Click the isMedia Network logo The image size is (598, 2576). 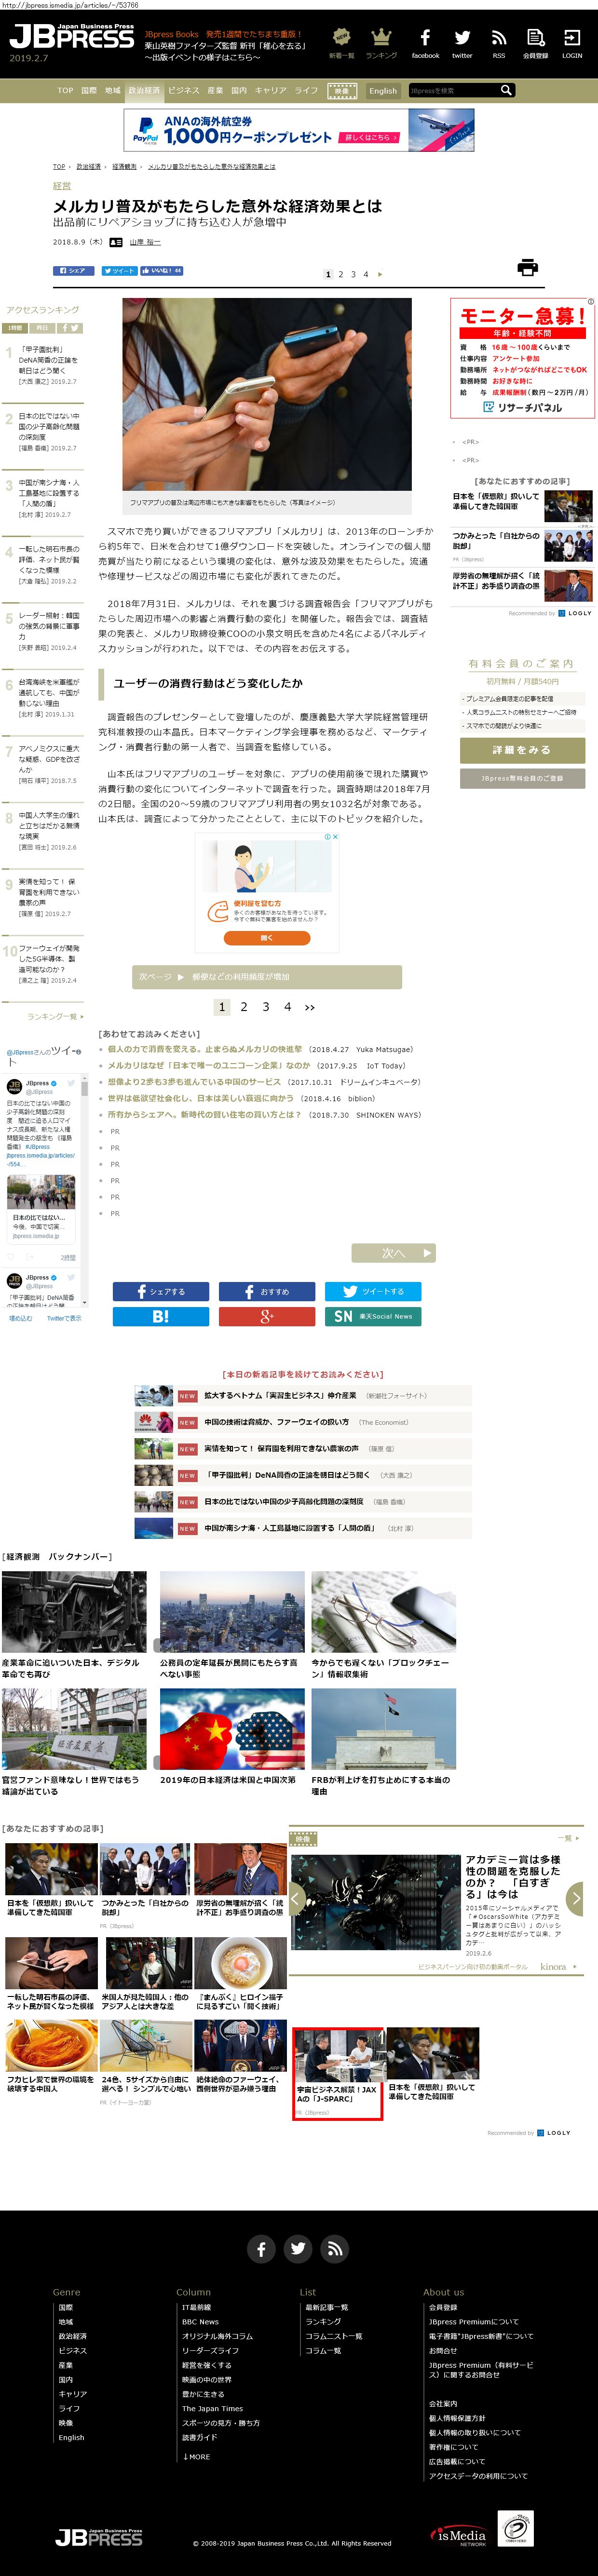pos(460,2535)
